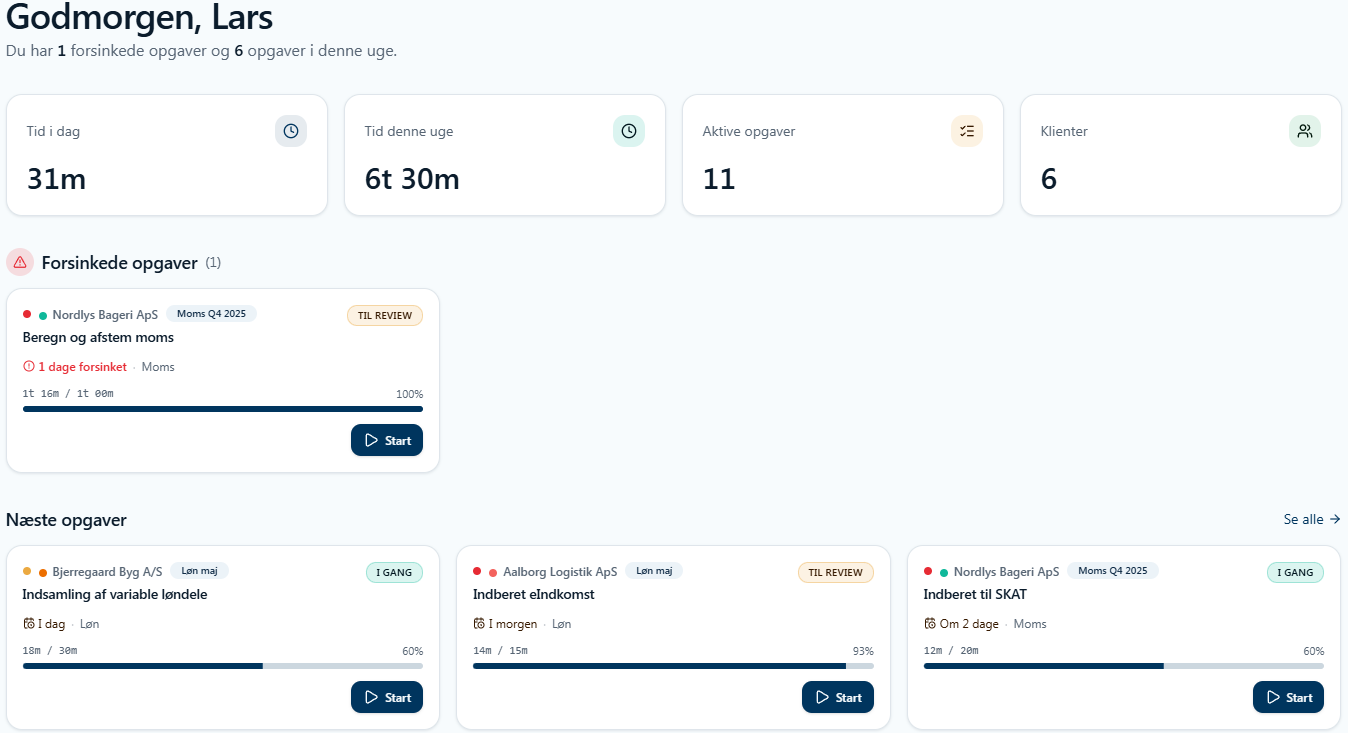Start timer for Beregn og afstem moms
This screenshot has width=1348, height=733.
[x=387, y=440]
